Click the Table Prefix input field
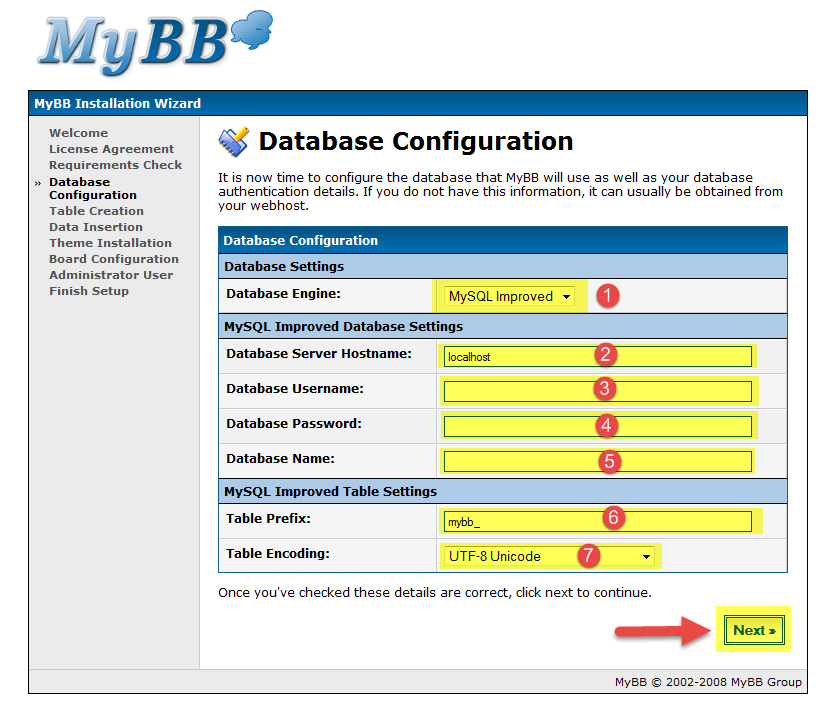 coord(597,521)
